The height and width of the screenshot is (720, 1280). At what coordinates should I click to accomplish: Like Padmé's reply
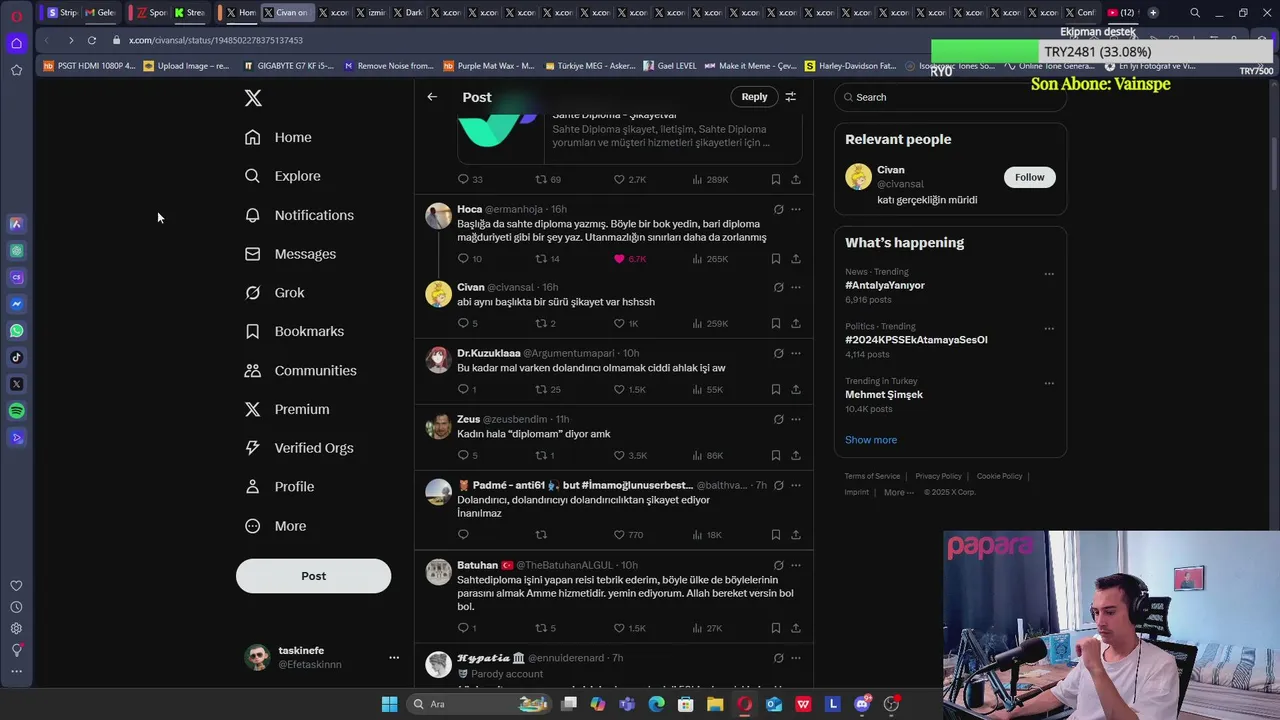tap(619, 535)
